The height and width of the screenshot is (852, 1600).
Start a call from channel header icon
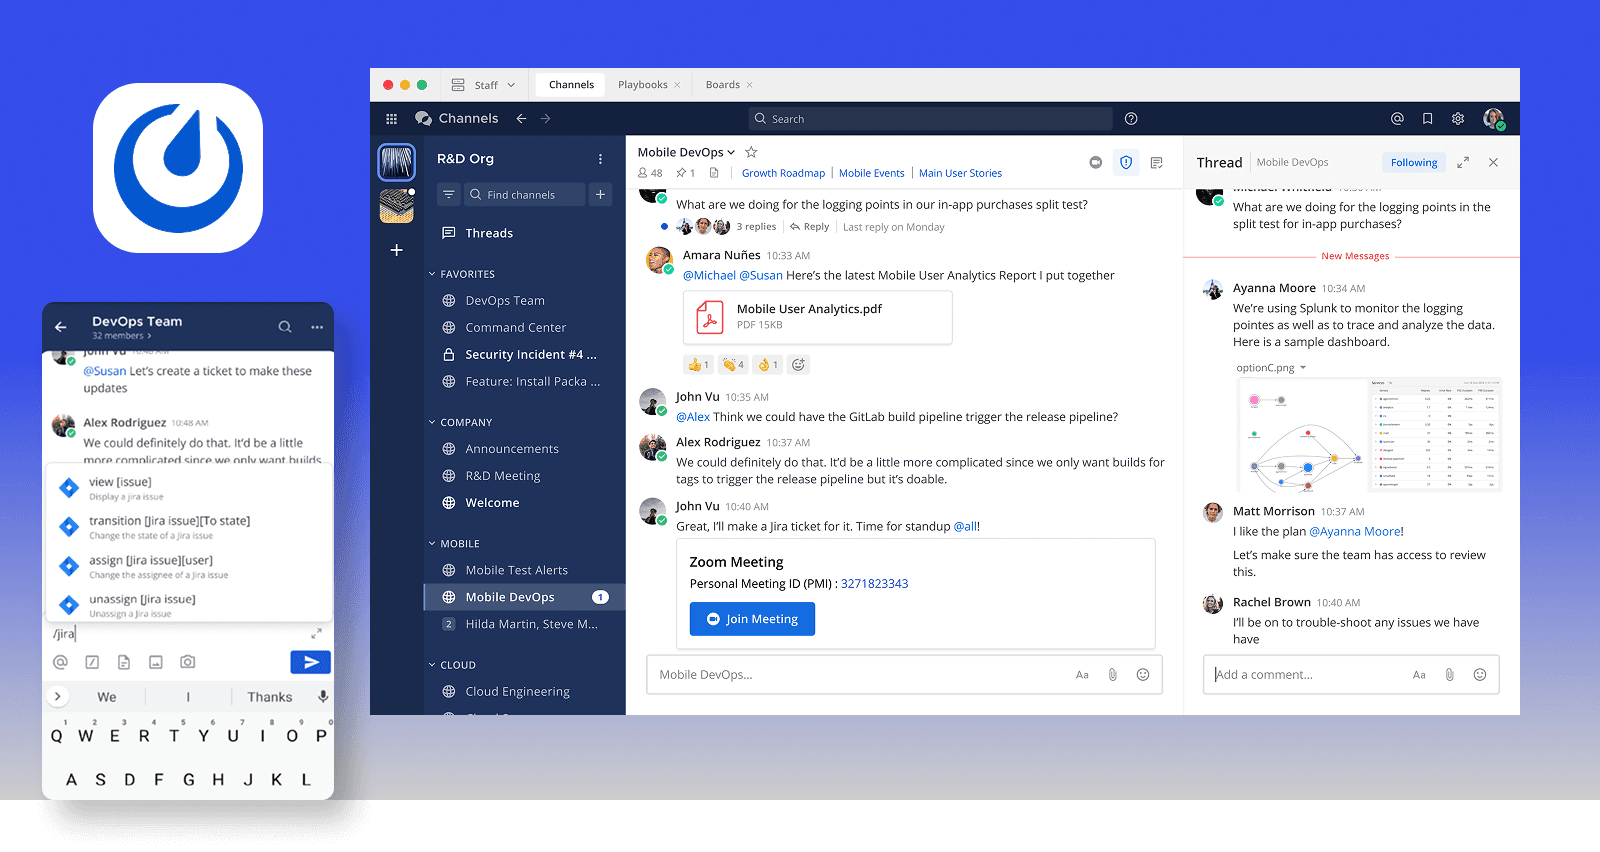[x=1096, y=162]
